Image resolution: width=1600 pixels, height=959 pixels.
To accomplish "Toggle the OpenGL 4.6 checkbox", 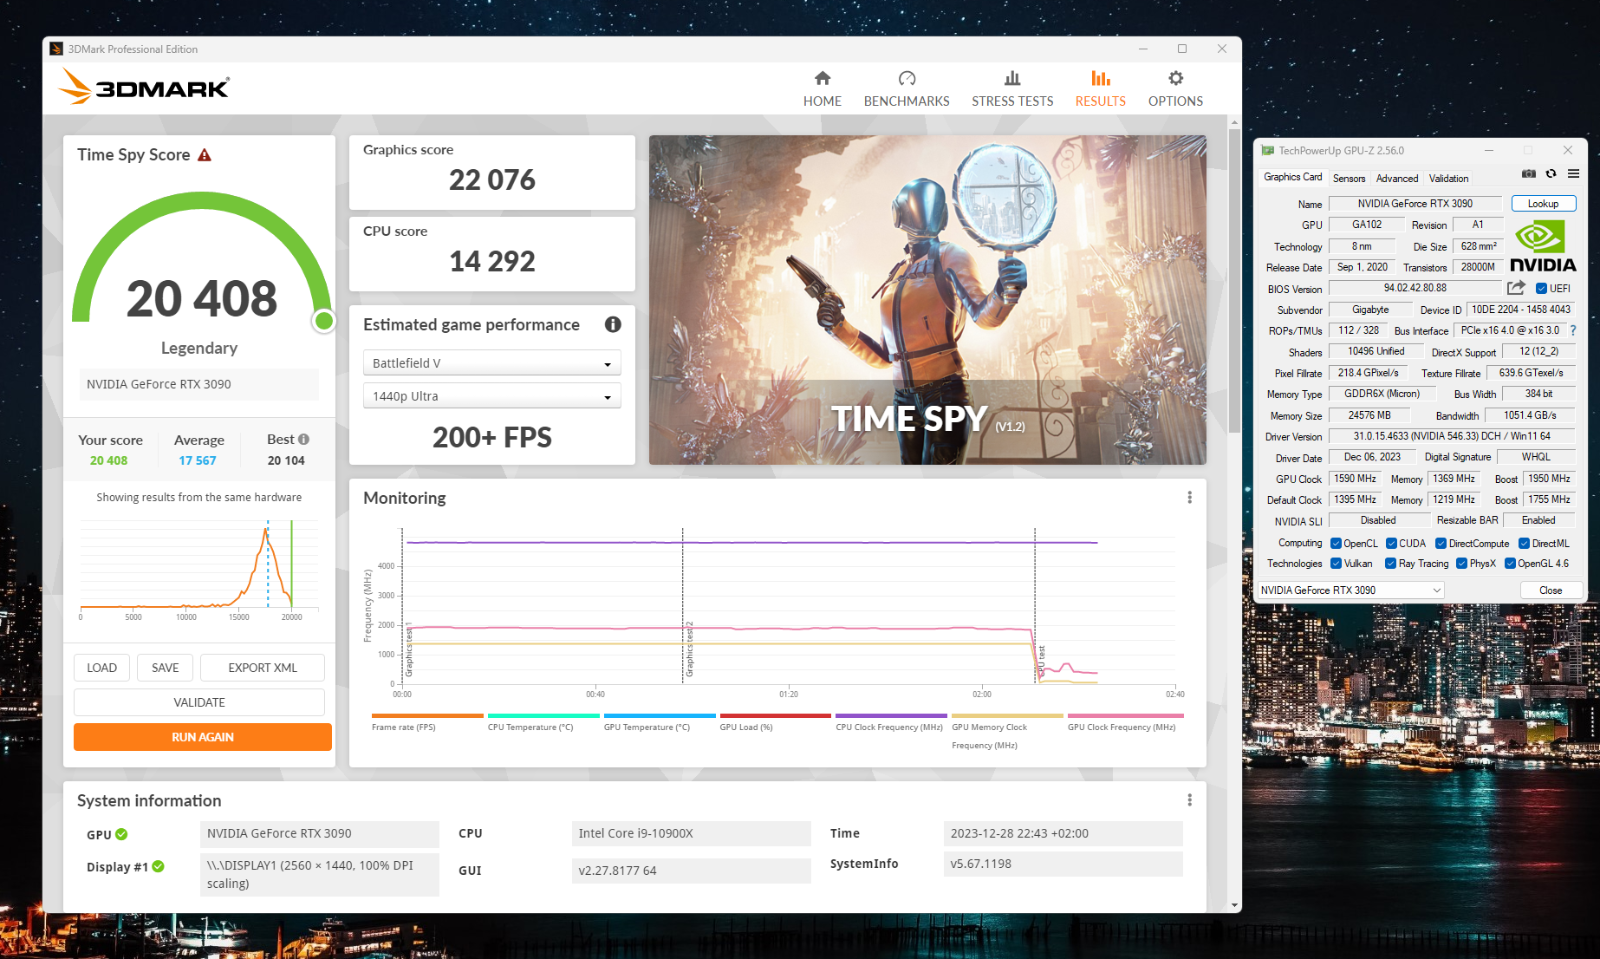I will click(x=1510, y=564).
